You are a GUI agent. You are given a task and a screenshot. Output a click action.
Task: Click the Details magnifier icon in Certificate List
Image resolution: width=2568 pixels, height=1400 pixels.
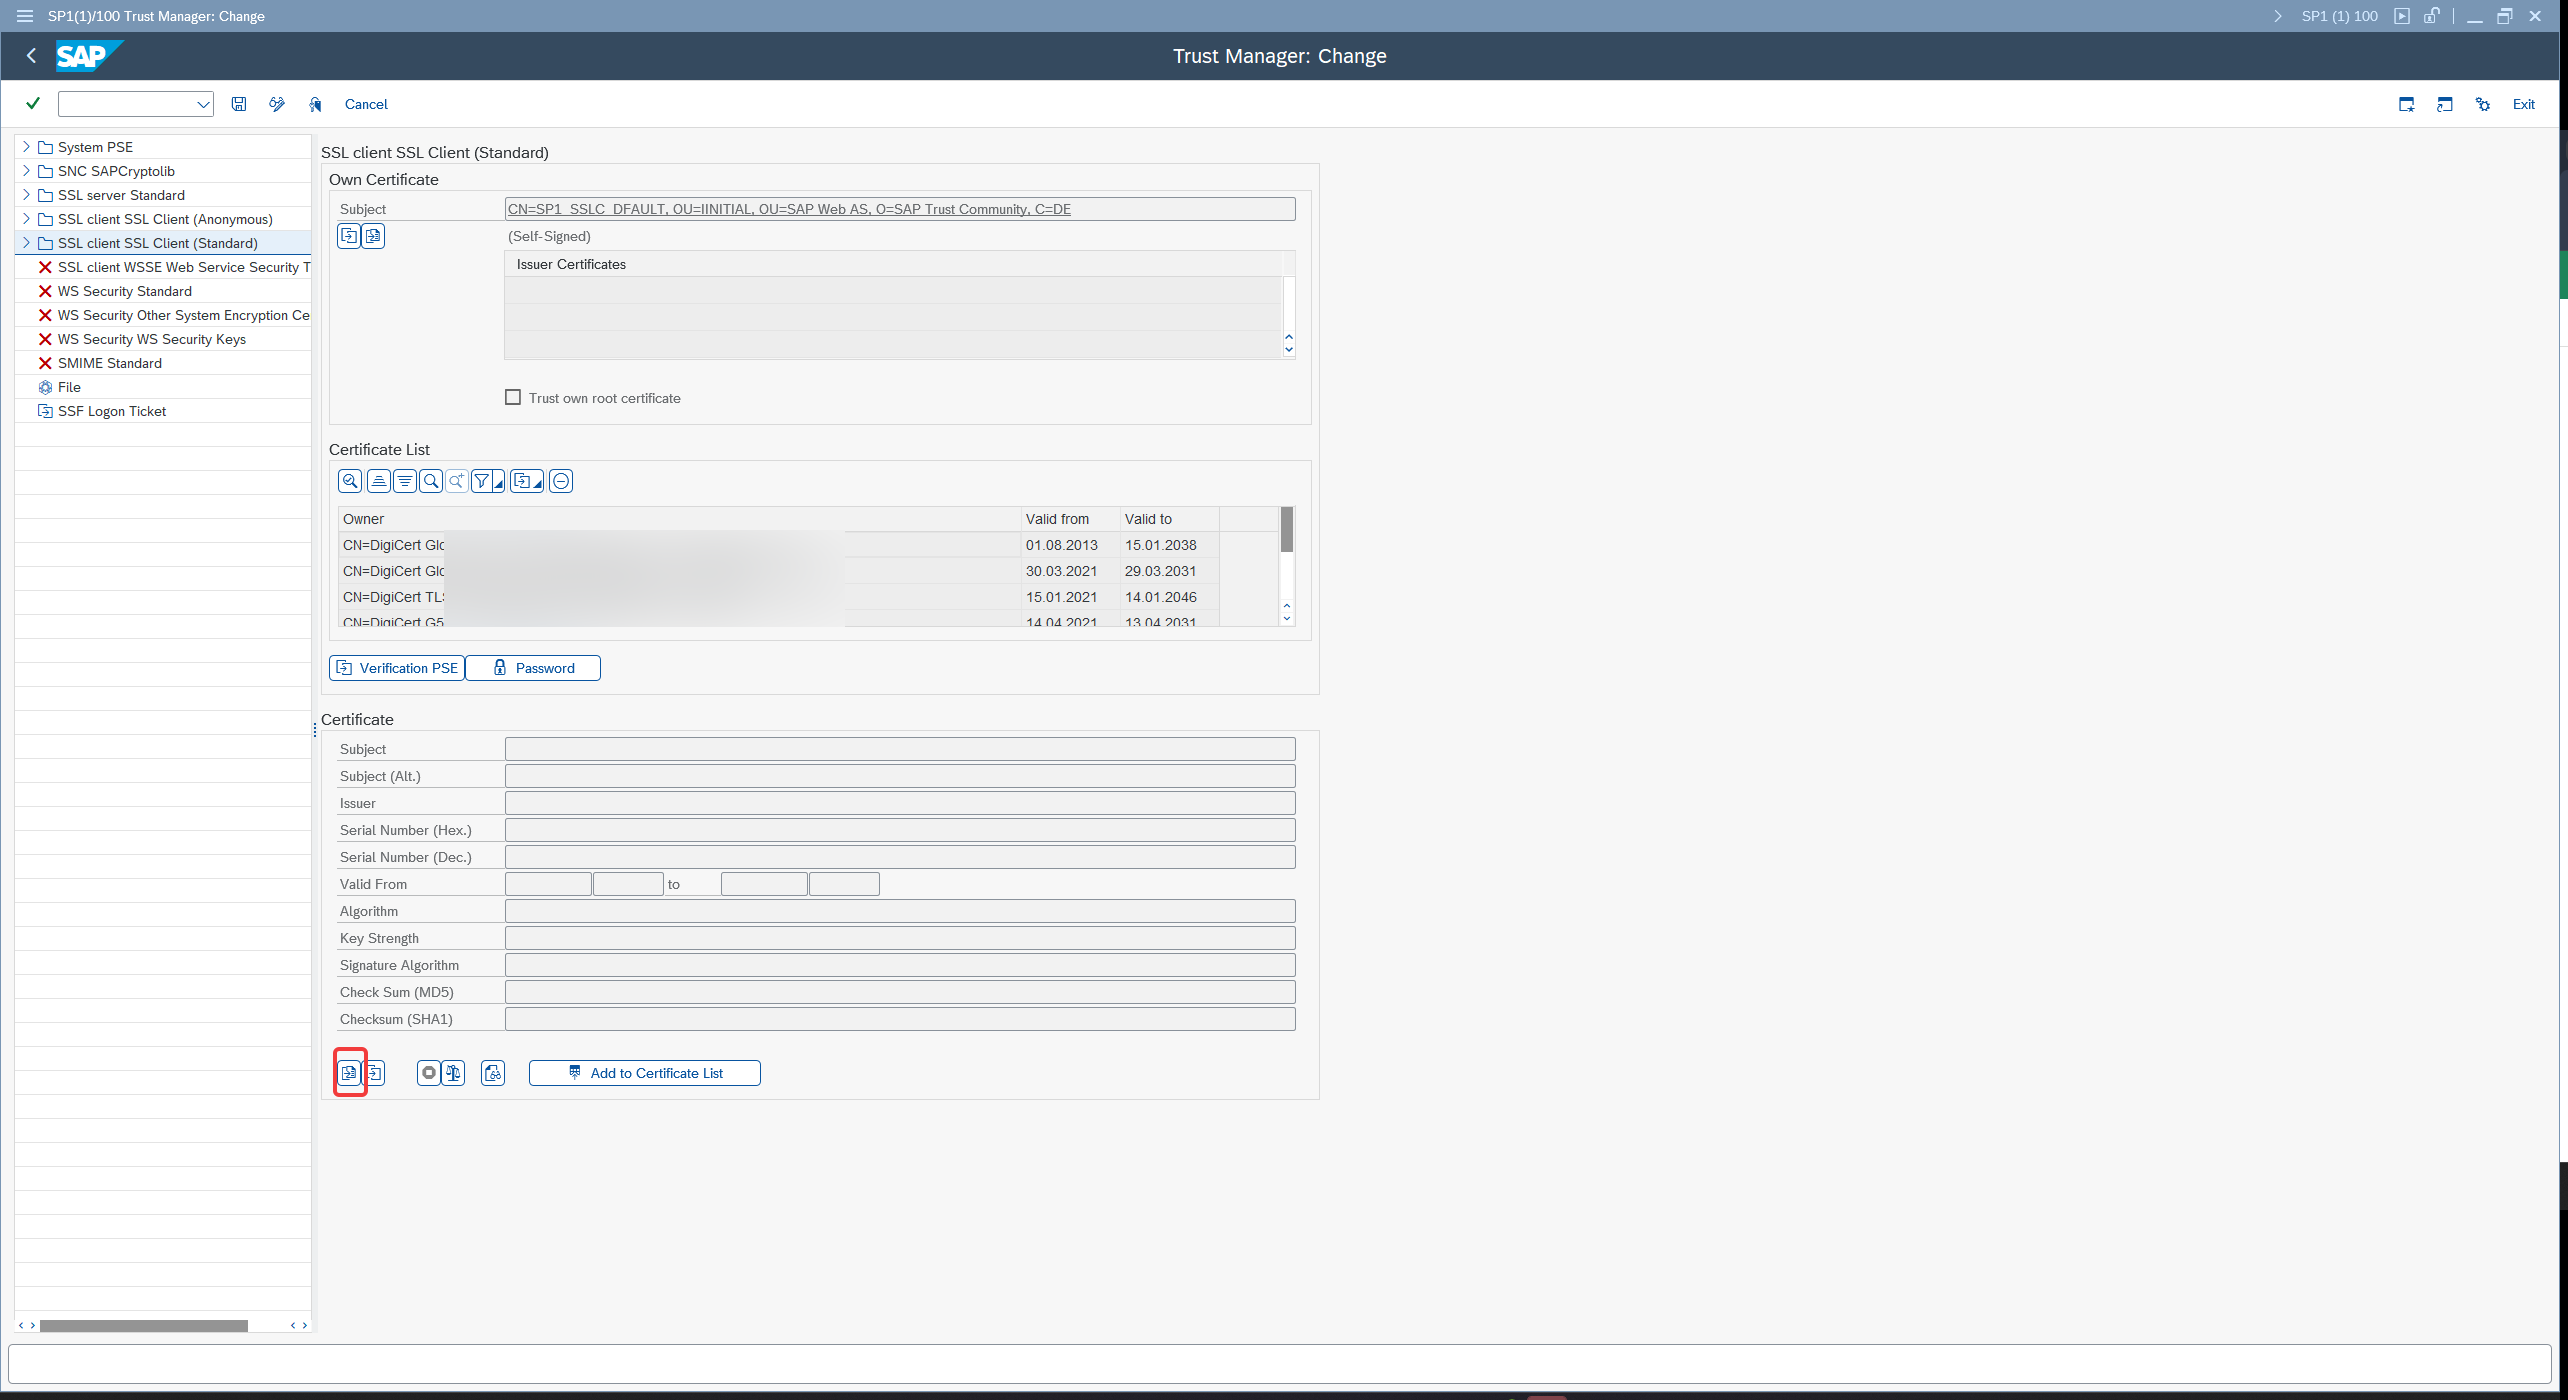[350, 481]
